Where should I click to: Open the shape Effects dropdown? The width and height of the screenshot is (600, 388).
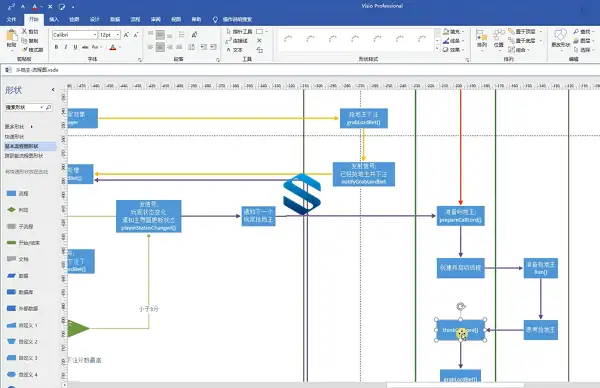click(x=453, y=50)
